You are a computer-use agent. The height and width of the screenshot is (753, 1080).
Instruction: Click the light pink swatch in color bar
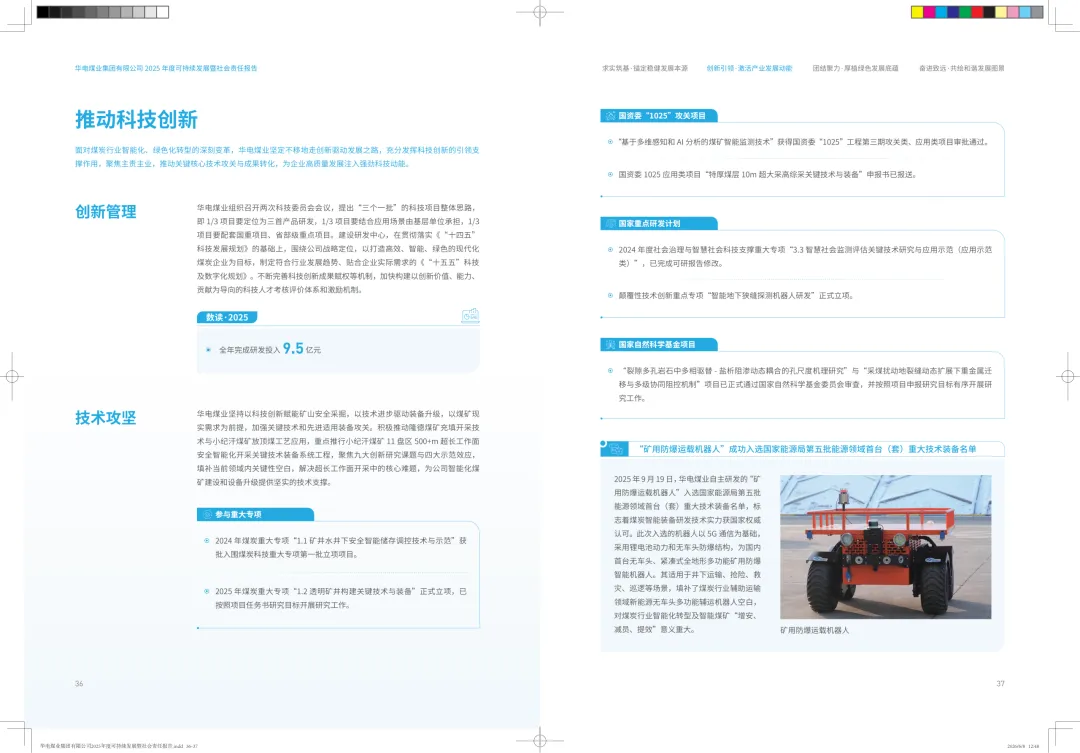pos(1013,12)
